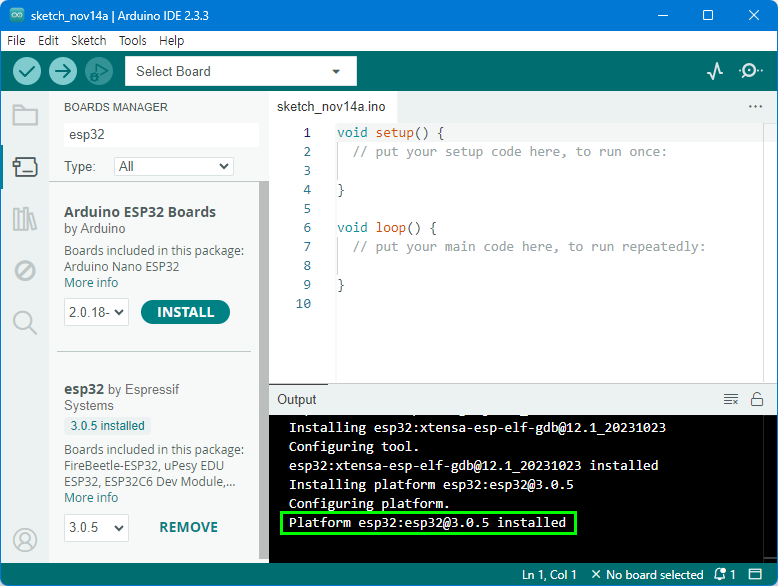Remove the esp32 Espressif package
778x586 pixels.
coord(189,527)
